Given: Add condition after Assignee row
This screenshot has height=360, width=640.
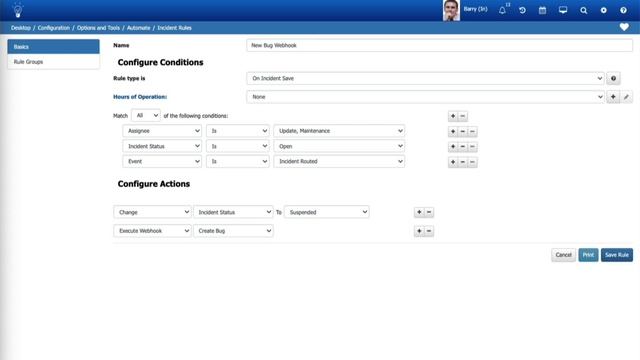Looking at the screenshot, I should tap(453, 131).
